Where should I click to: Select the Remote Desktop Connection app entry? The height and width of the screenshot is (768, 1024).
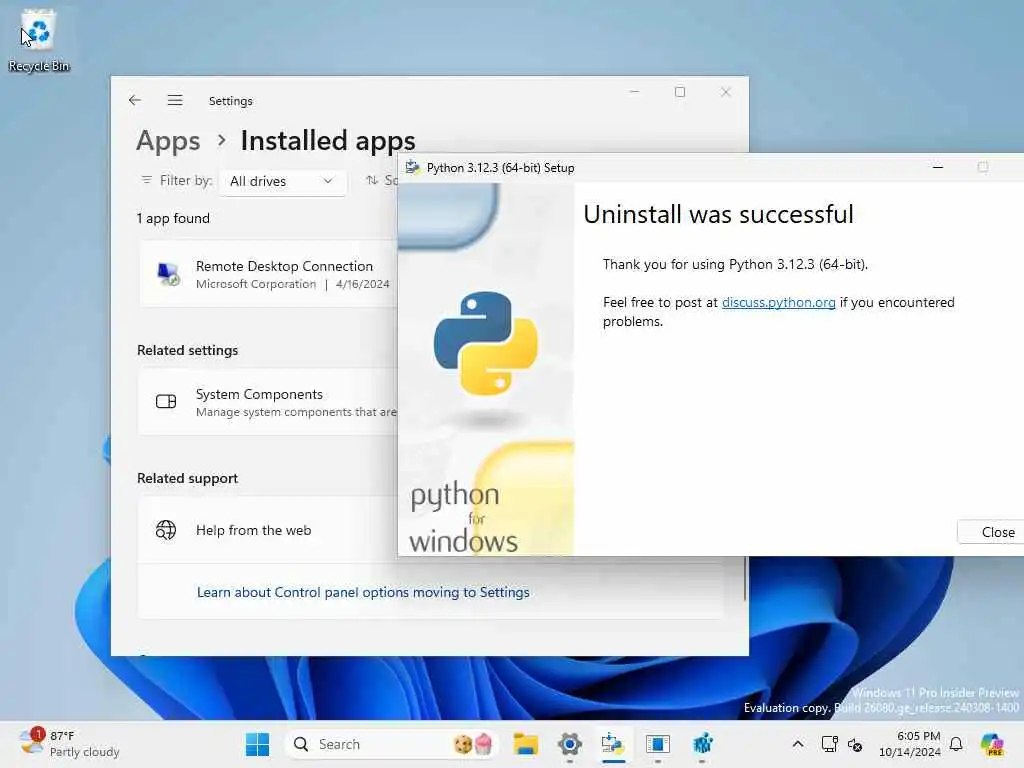click(x=268, y=274)
